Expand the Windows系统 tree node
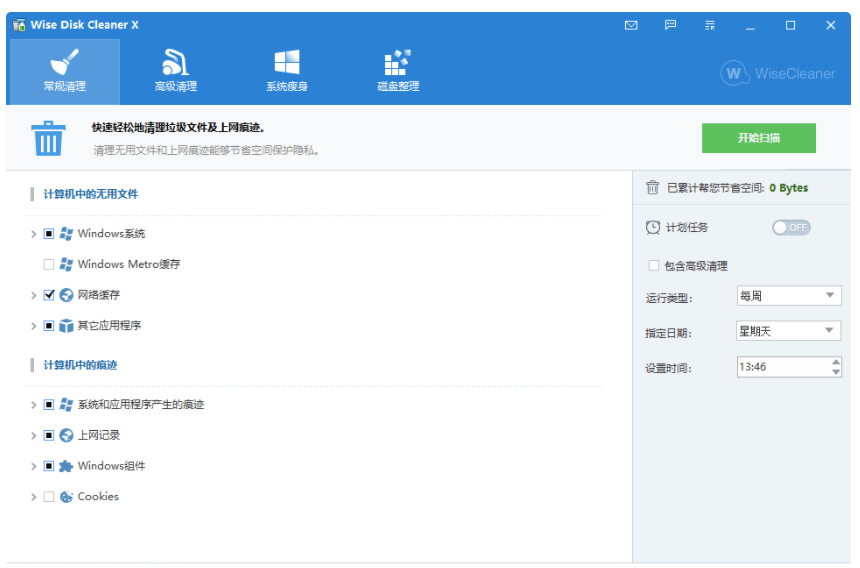The image size is (860, 568). pos(33,234)
